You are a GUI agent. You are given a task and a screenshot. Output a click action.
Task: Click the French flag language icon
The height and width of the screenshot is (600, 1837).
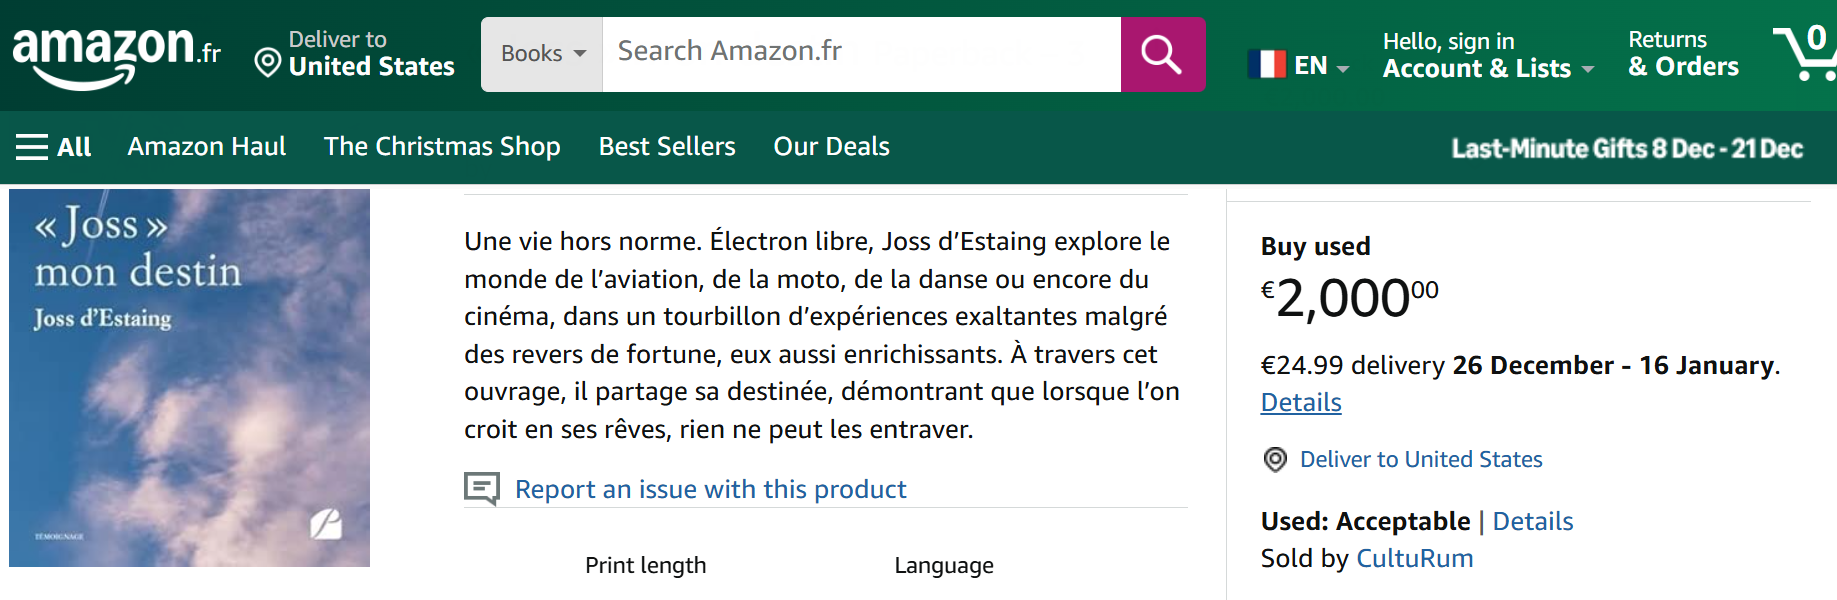1267,65
